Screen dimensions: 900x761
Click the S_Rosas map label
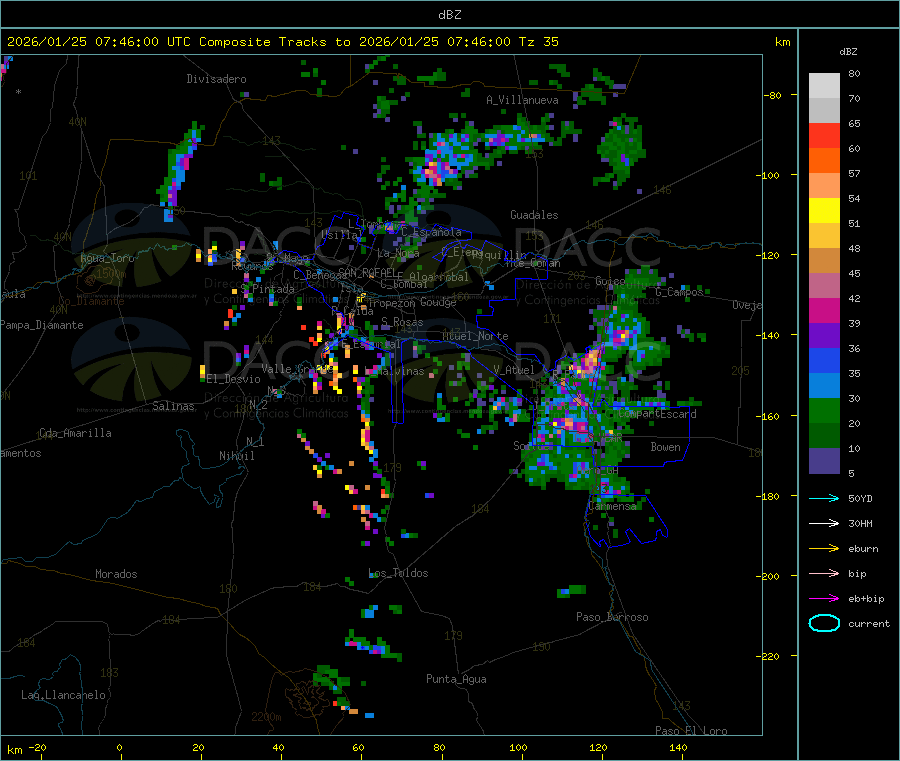(402, 322)
